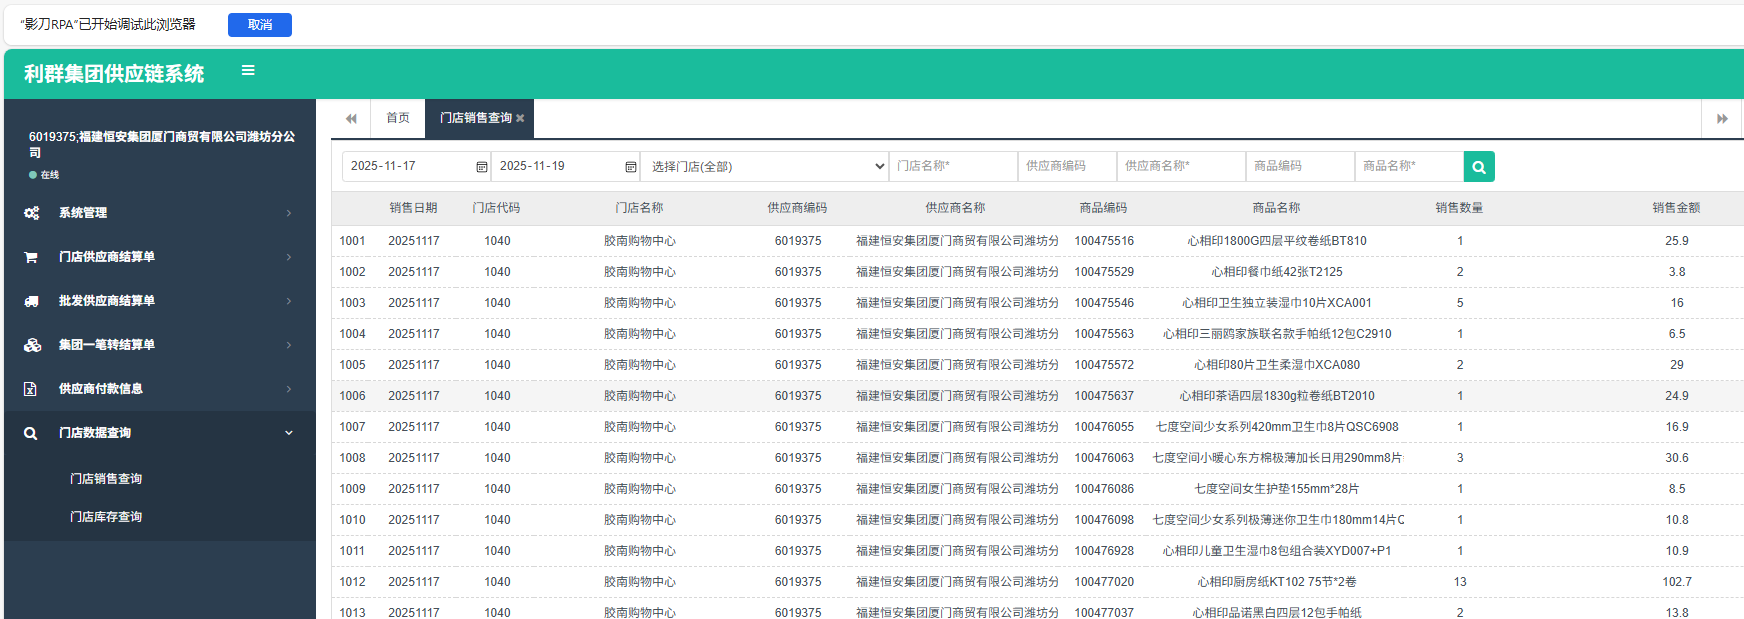
Task: Click the 门店名称 column header
Action: [x=639, y=208]
